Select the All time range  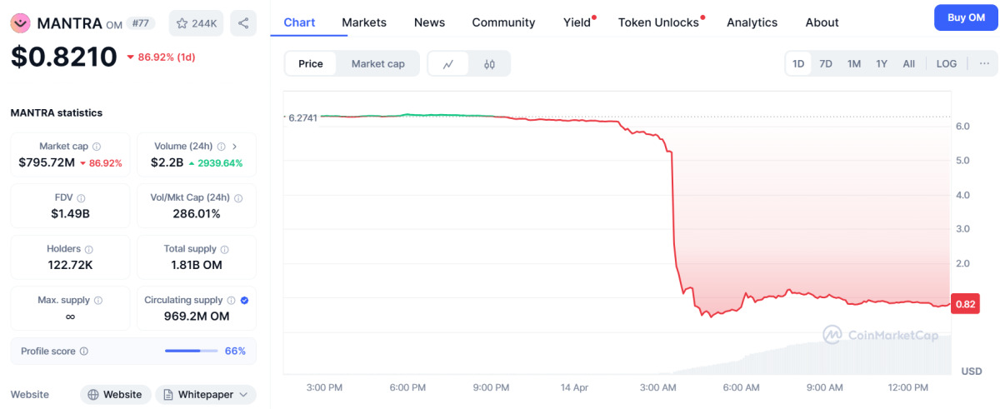click(909, 64)
